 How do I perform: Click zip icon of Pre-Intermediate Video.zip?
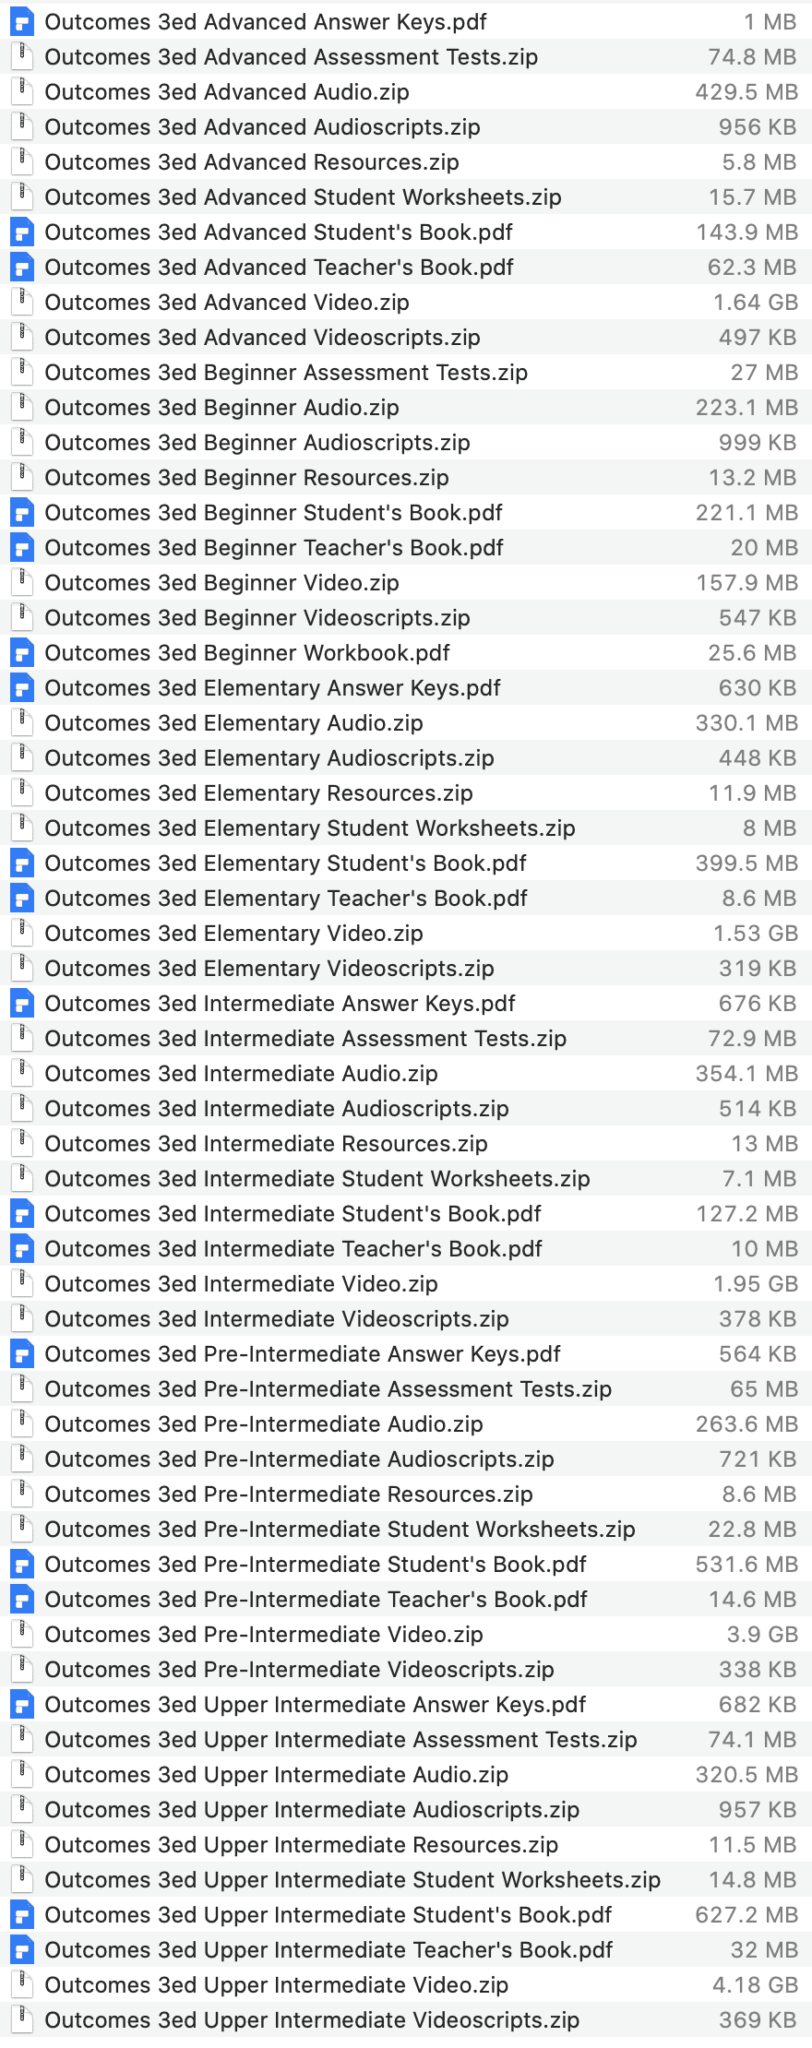[x=22, y=1634]
